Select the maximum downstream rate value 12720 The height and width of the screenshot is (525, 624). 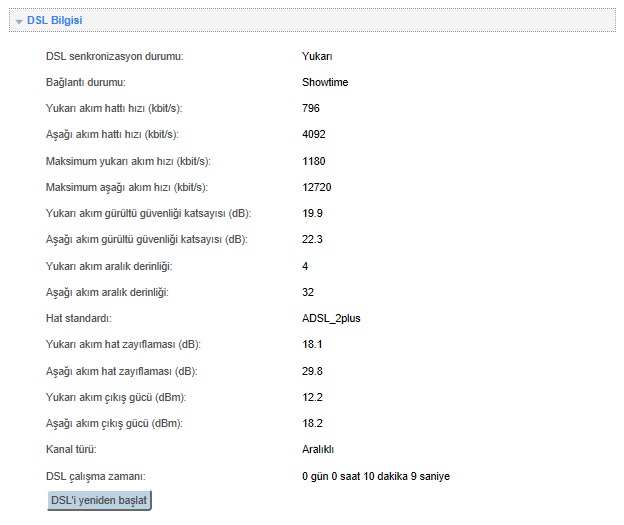click(x=317, y=187)
